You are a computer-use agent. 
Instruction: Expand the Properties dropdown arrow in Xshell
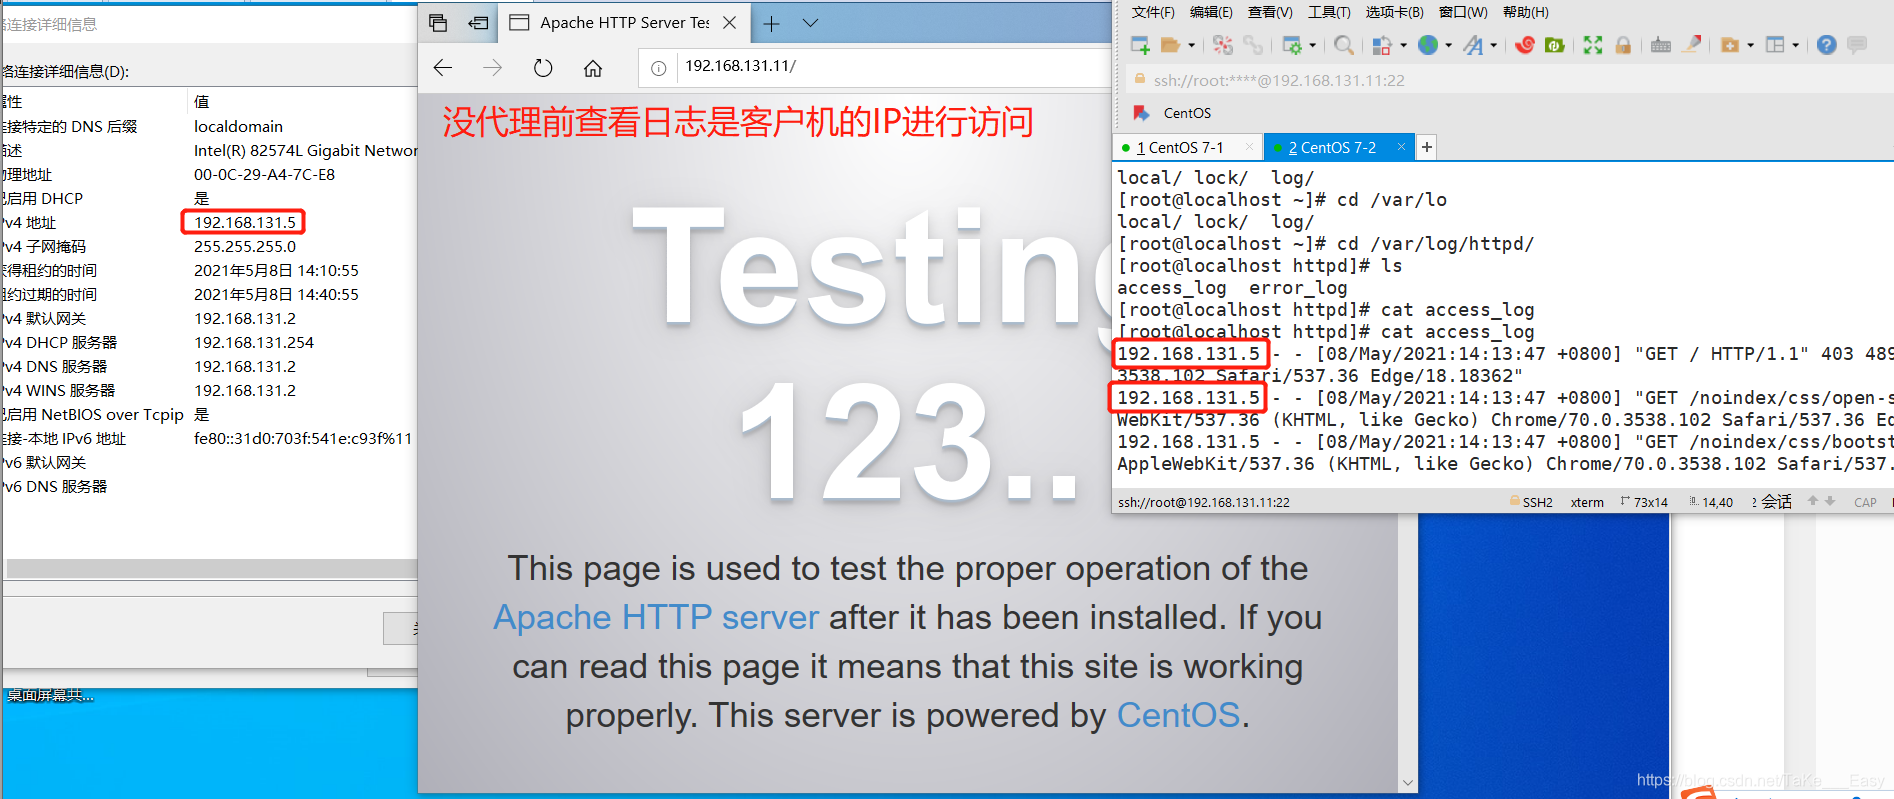click(1313, 45)
